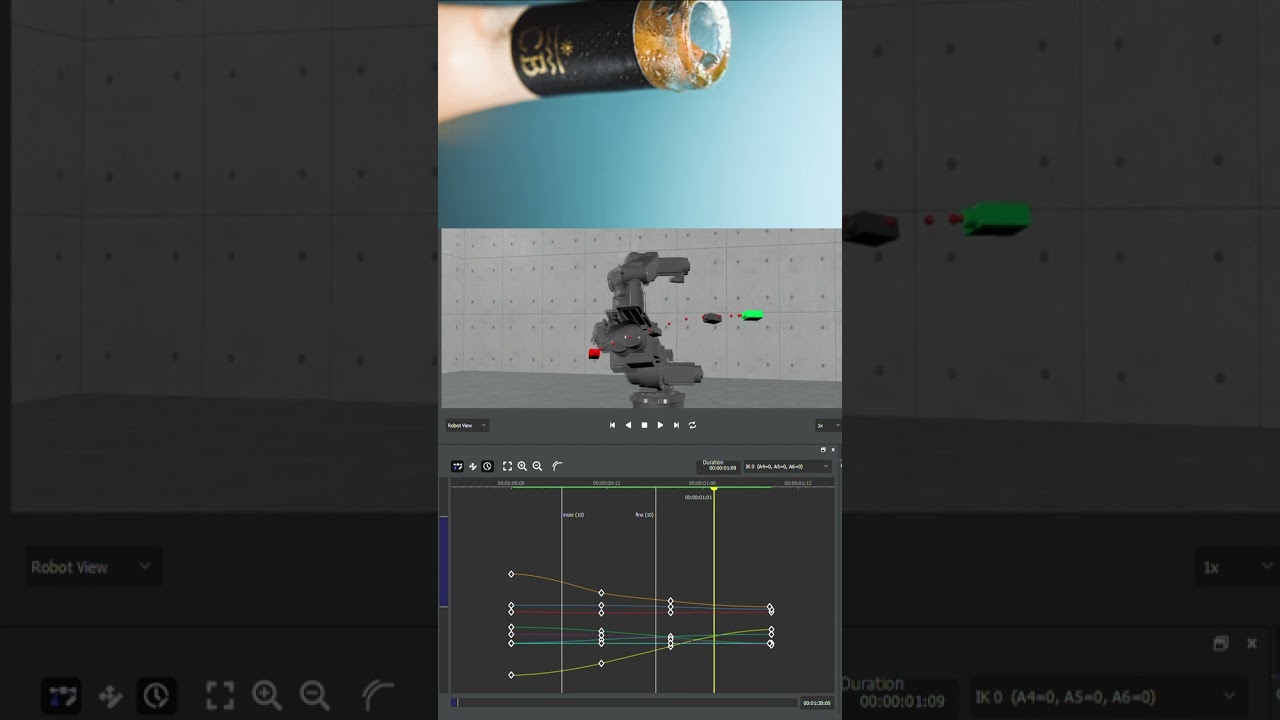Click the bottle video preview
This screenshot has width=1280, height=720.
[x=640, y=114]
